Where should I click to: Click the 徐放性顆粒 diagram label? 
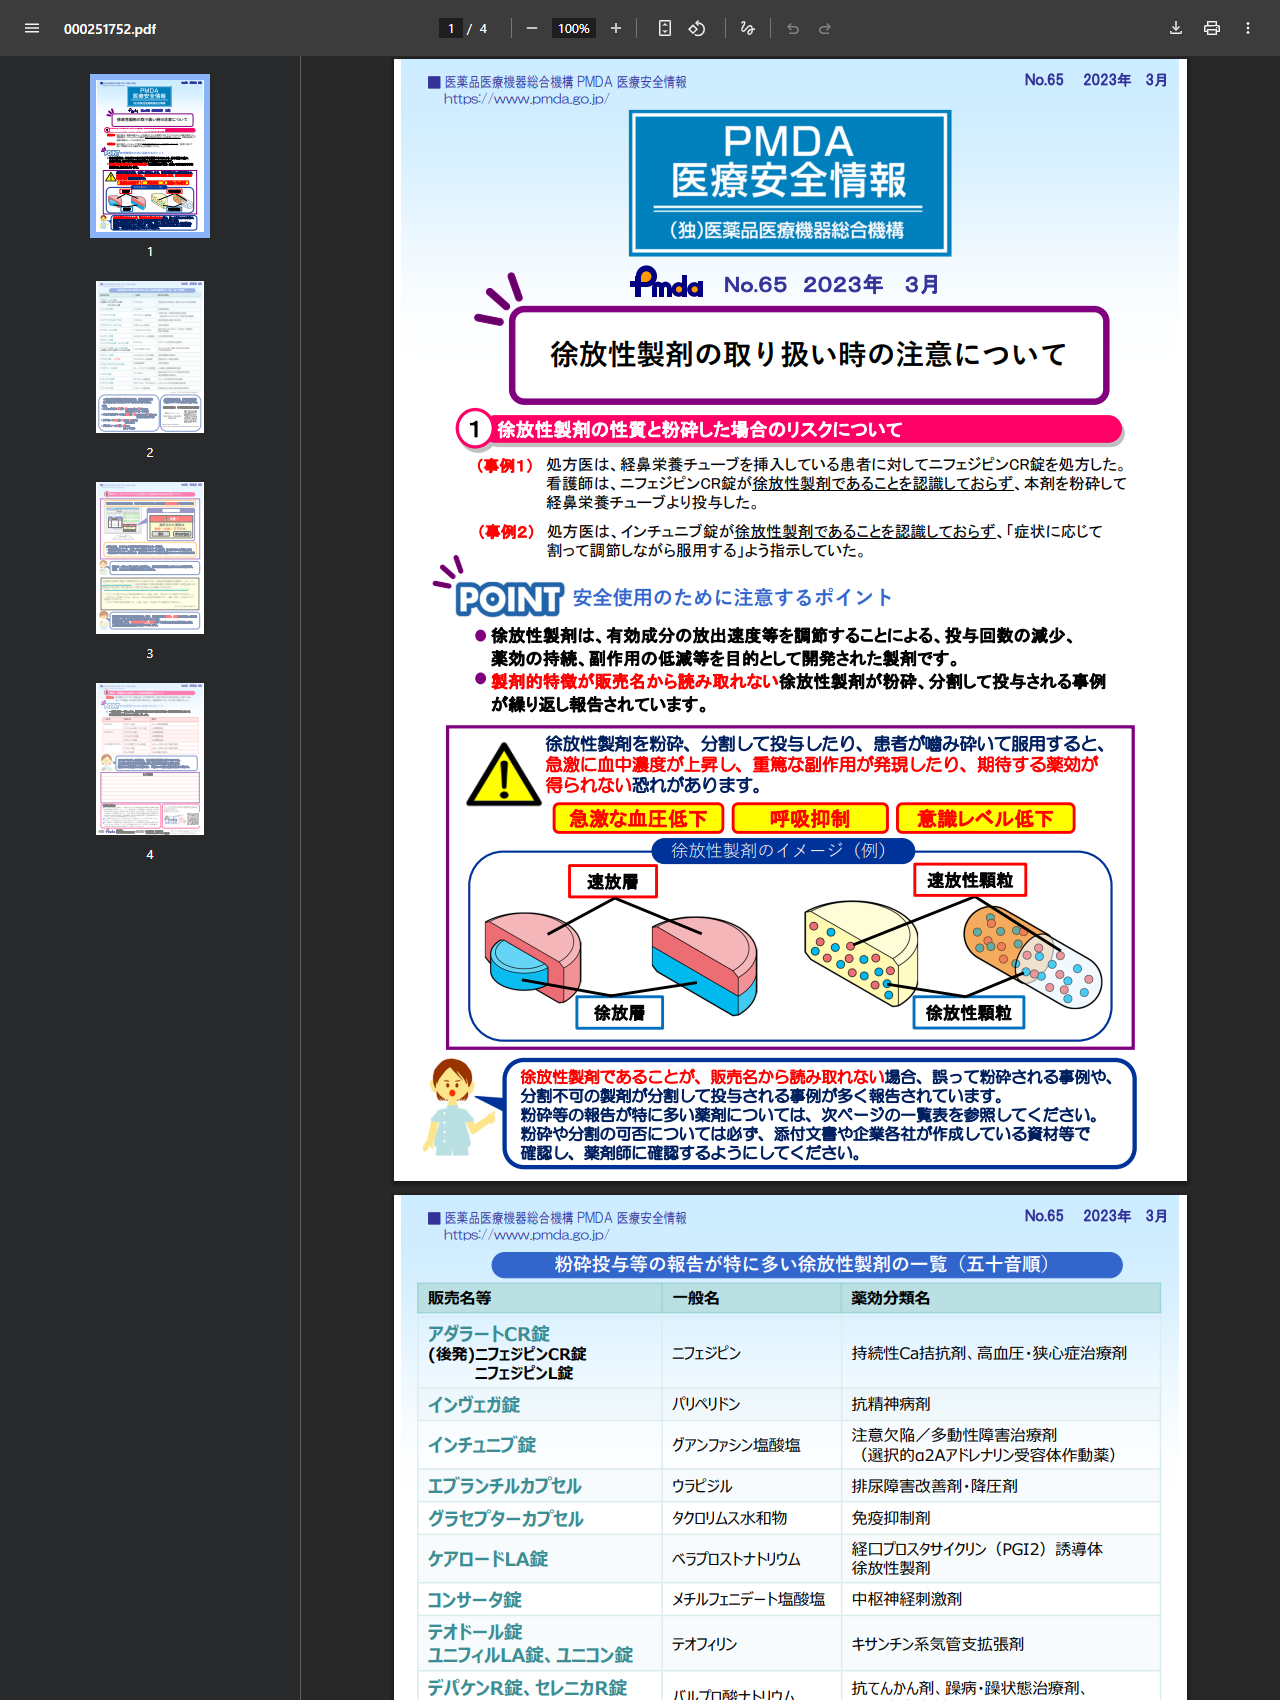tap(969, 1013)
